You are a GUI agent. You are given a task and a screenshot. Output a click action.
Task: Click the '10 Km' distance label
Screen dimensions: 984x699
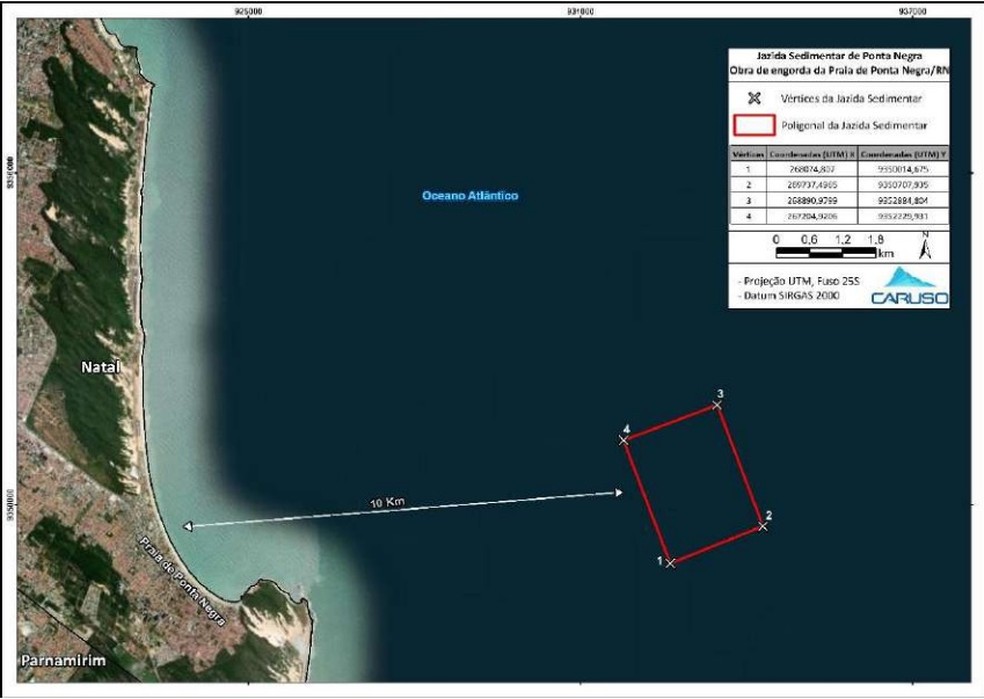pos(387,503)
